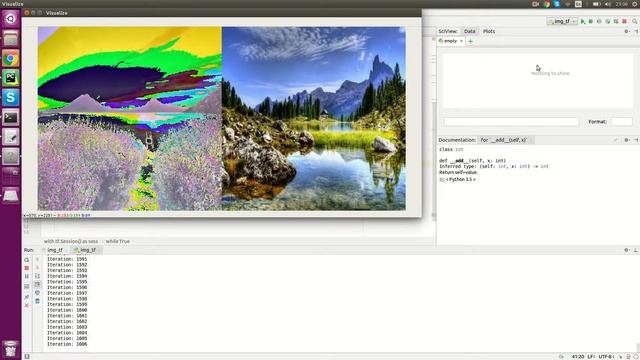640x360 pixels.
Task: Run img_tf with the green play button
Action: coord(583,21)
